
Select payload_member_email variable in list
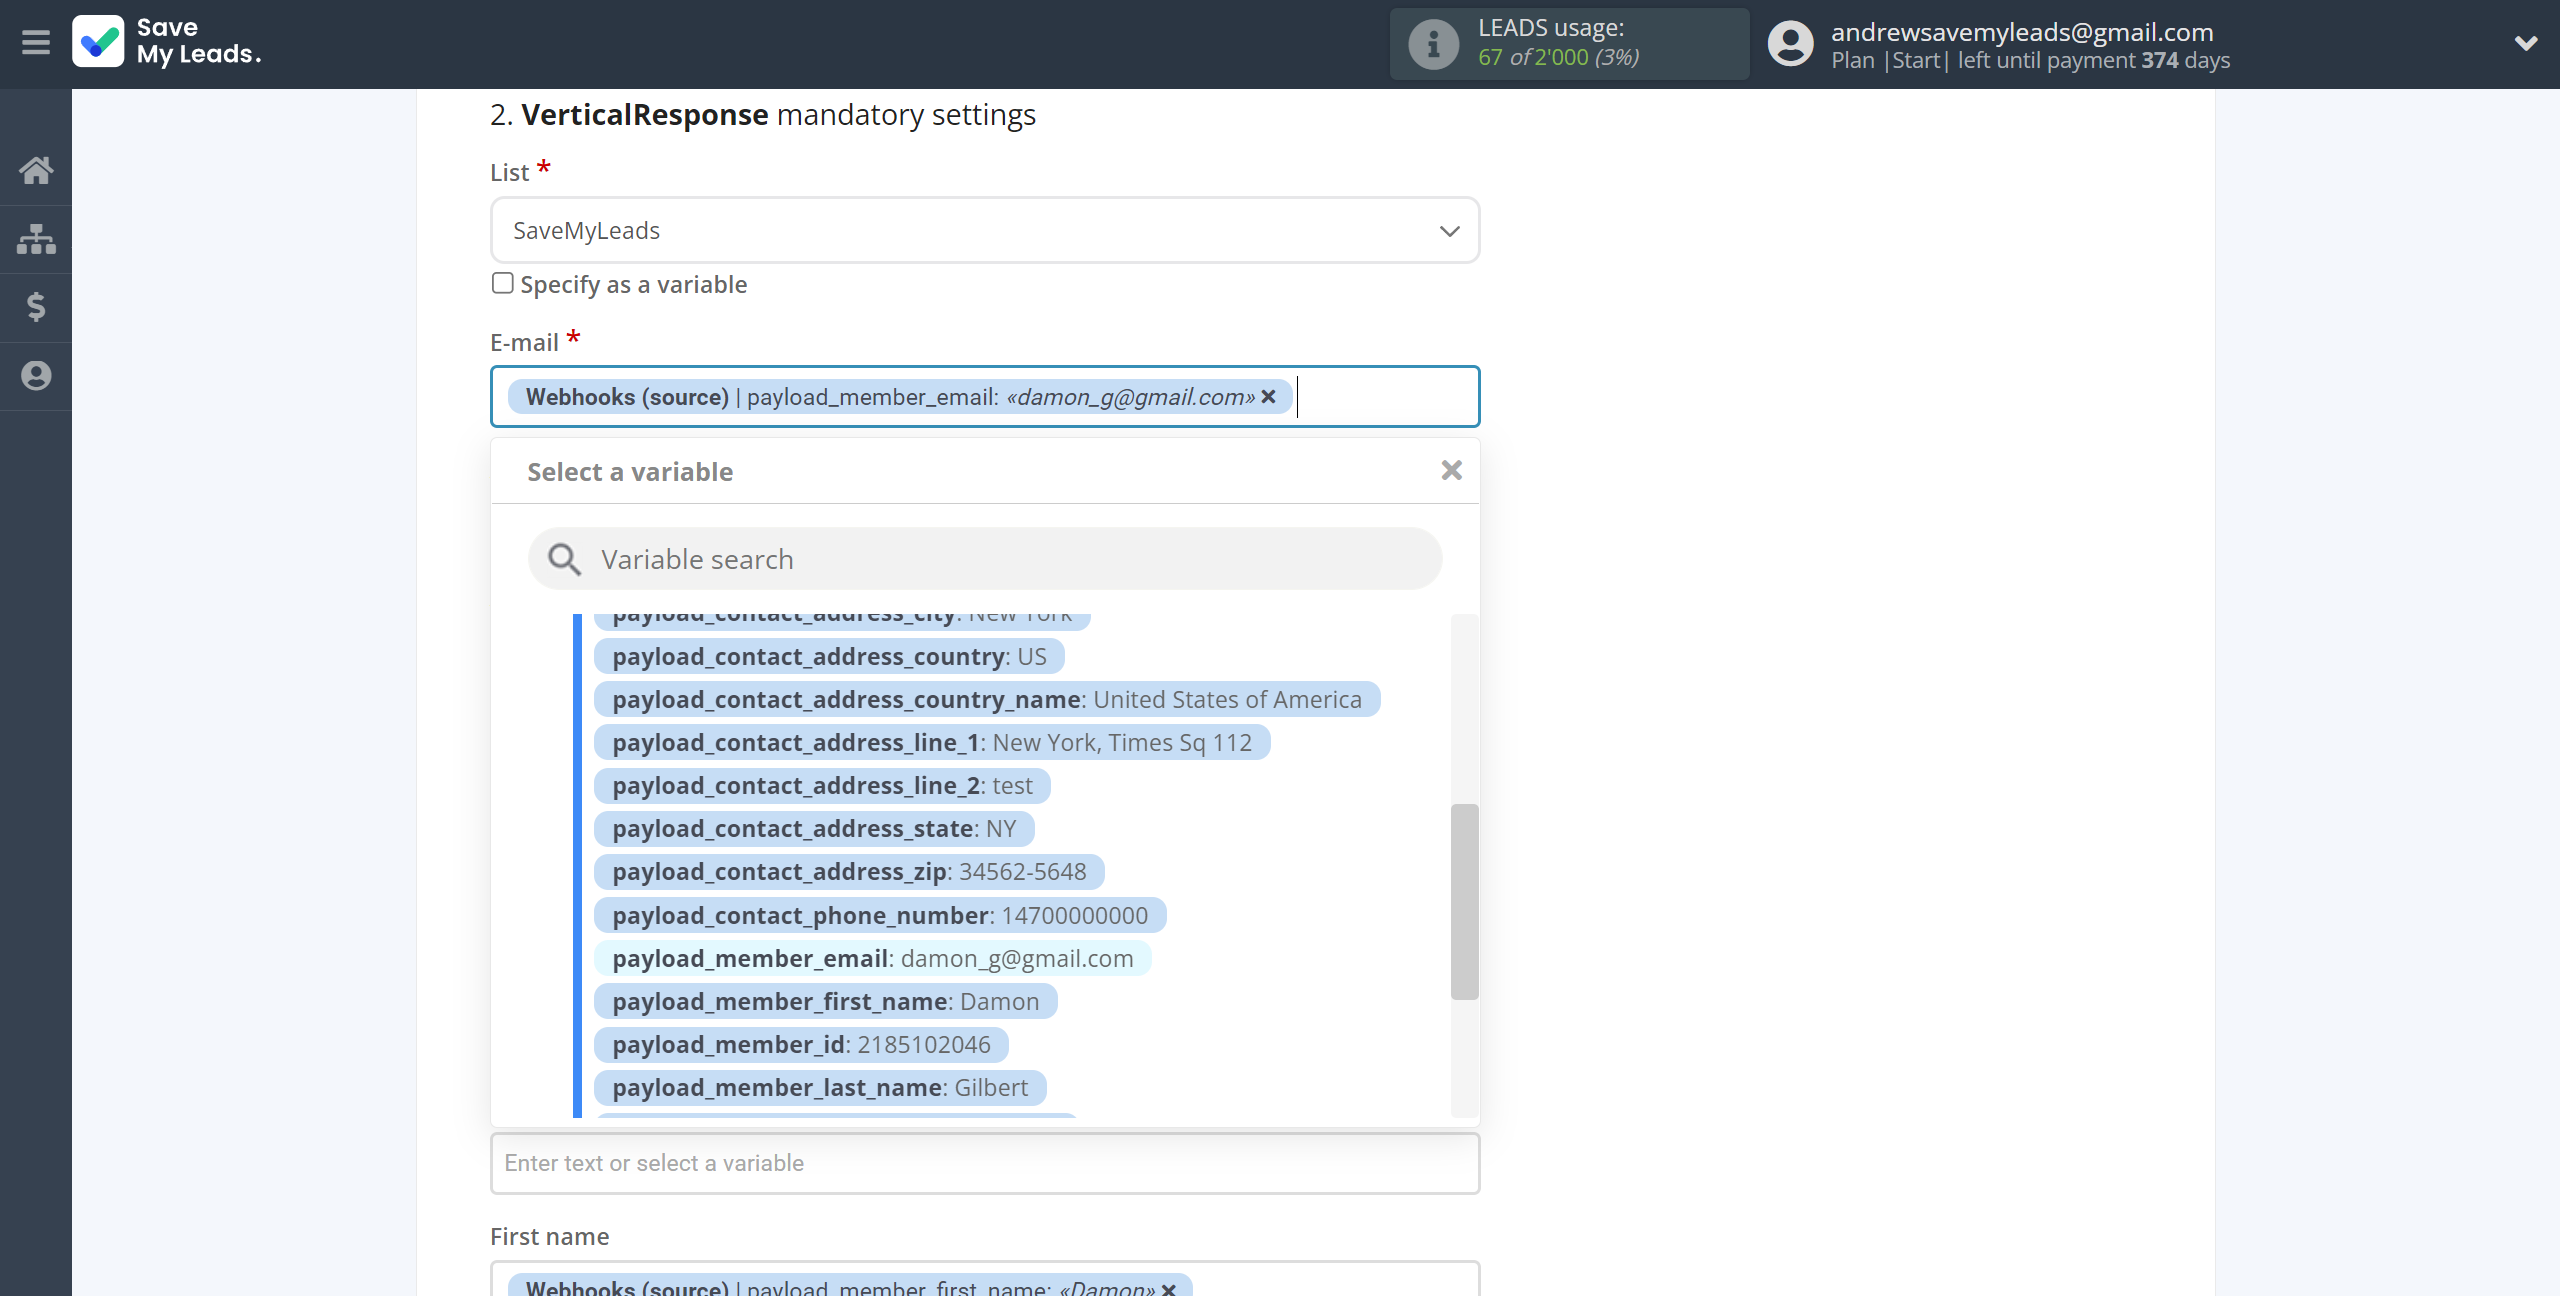[x=873, y=959]
